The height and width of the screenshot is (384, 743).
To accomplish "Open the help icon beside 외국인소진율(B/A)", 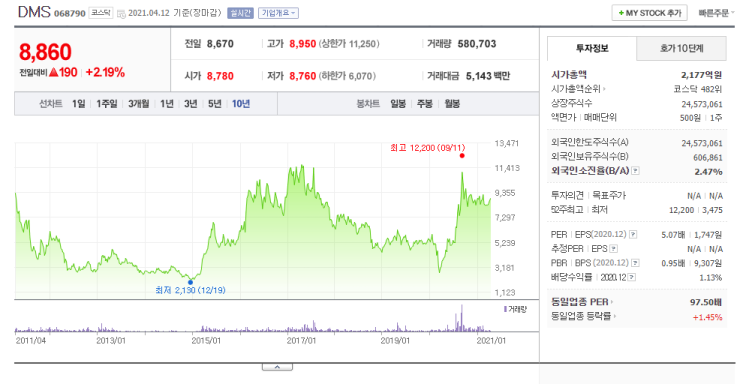I will [635, 171].
